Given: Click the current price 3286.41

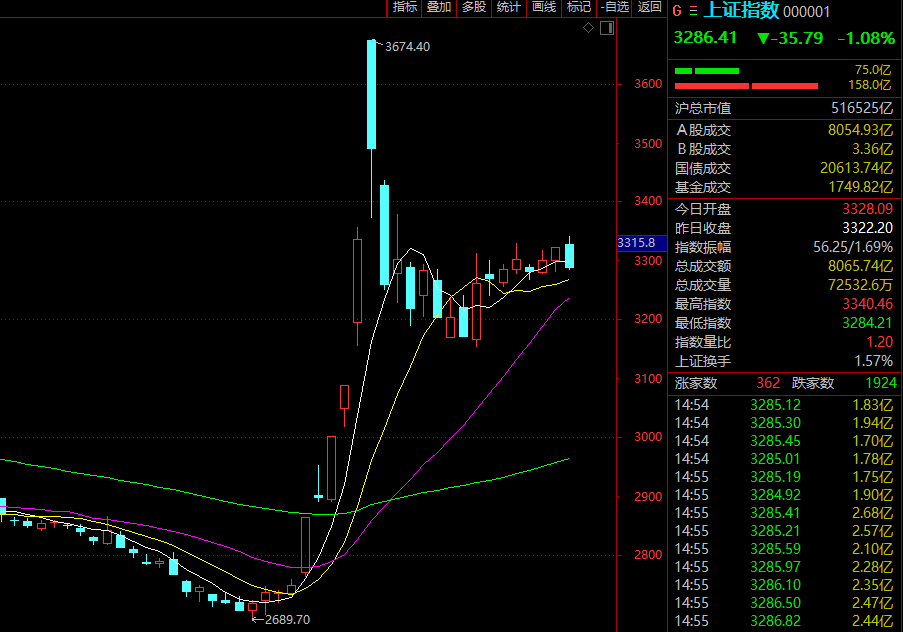Looking at the screenshot, I should pyautogui.click(x=705, y=38).
